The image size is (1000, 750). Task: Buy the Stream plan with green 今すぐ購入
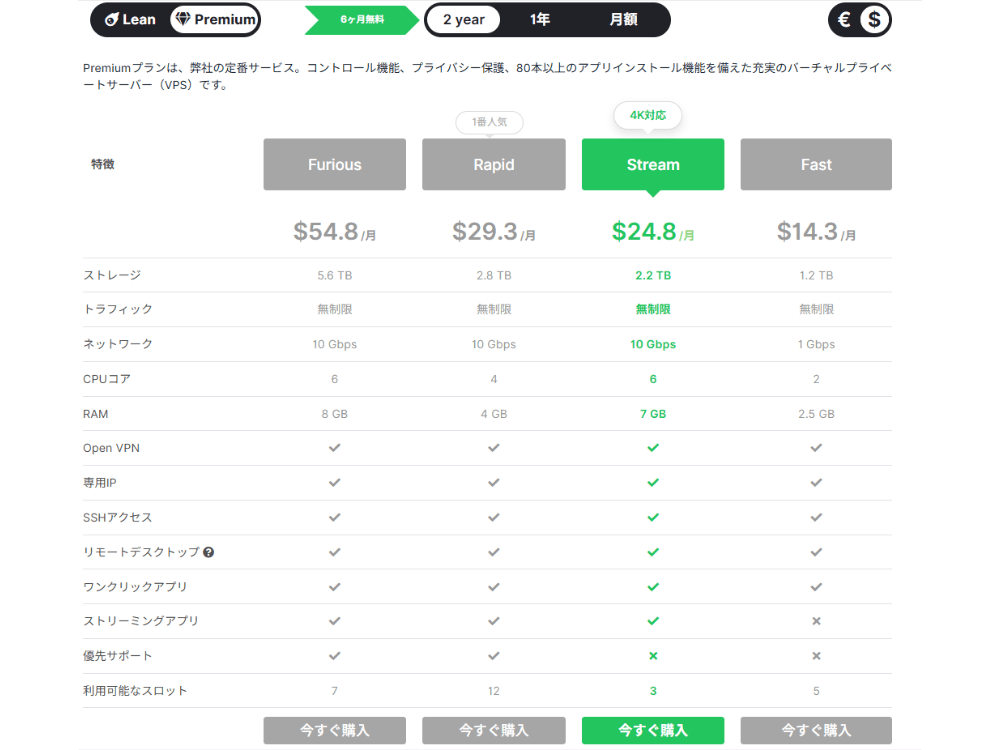click(653, 730)
